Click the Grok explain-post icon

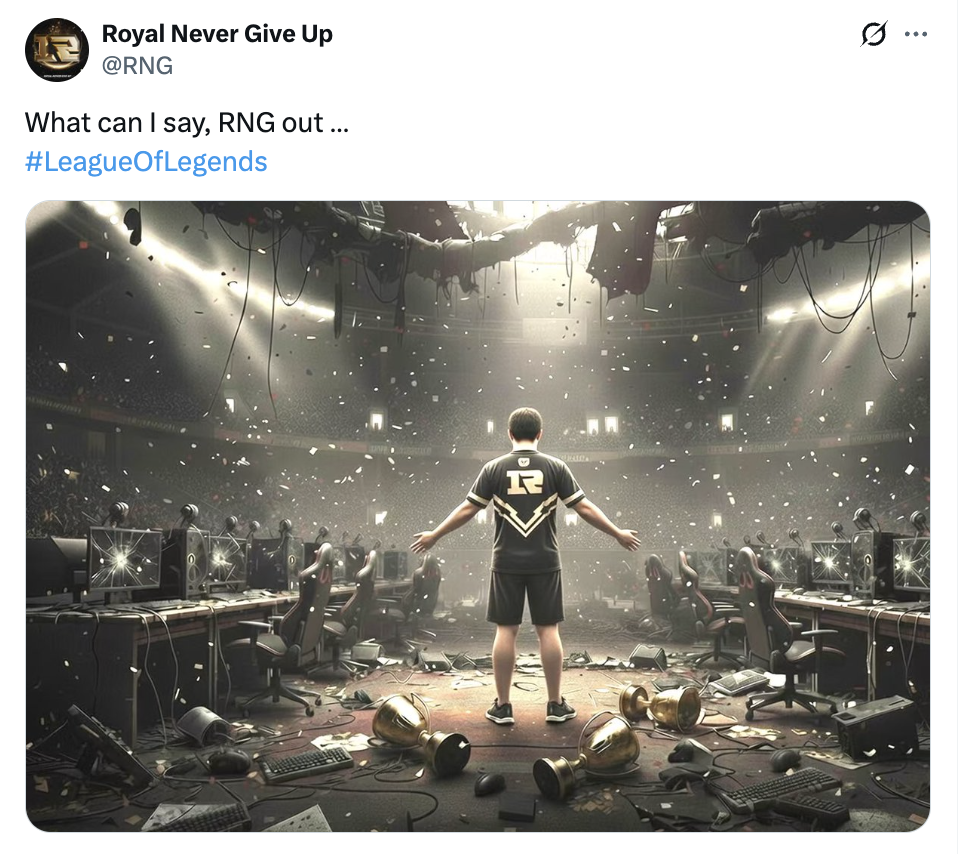[x=873, y=34]
